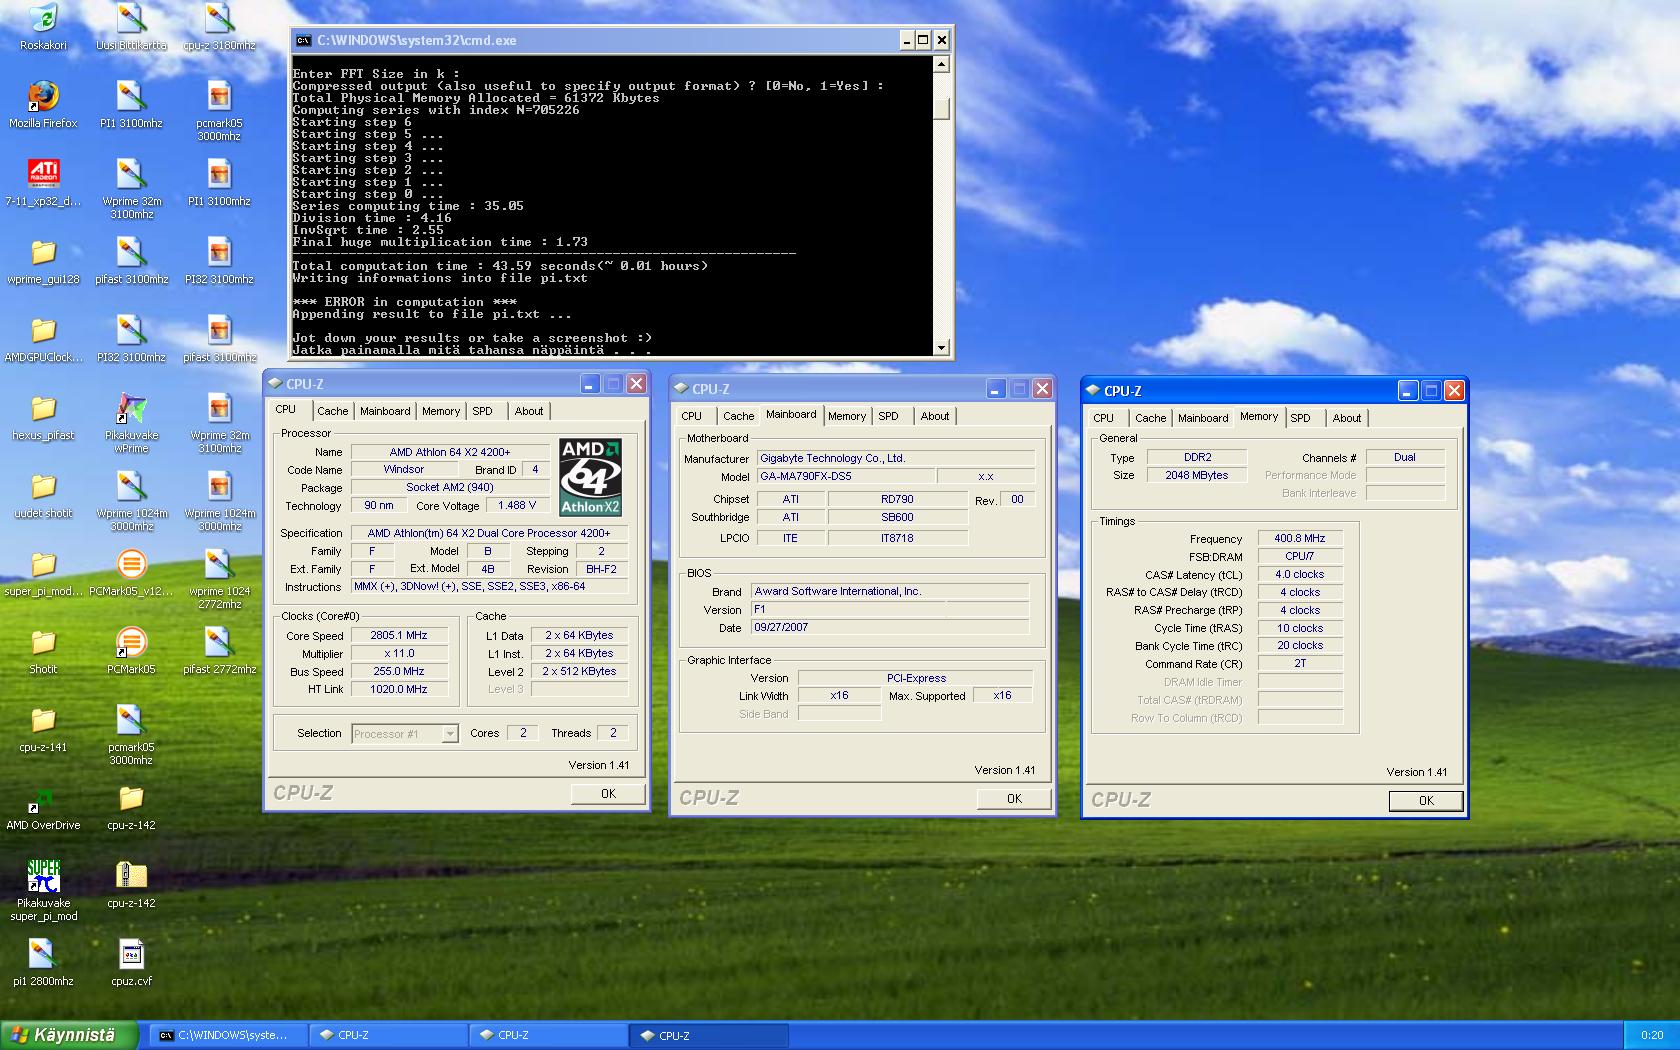Launch the Pikakuvake wPrime shortcut
This screenshot has width=1680, height=1050.
(131, 408)
